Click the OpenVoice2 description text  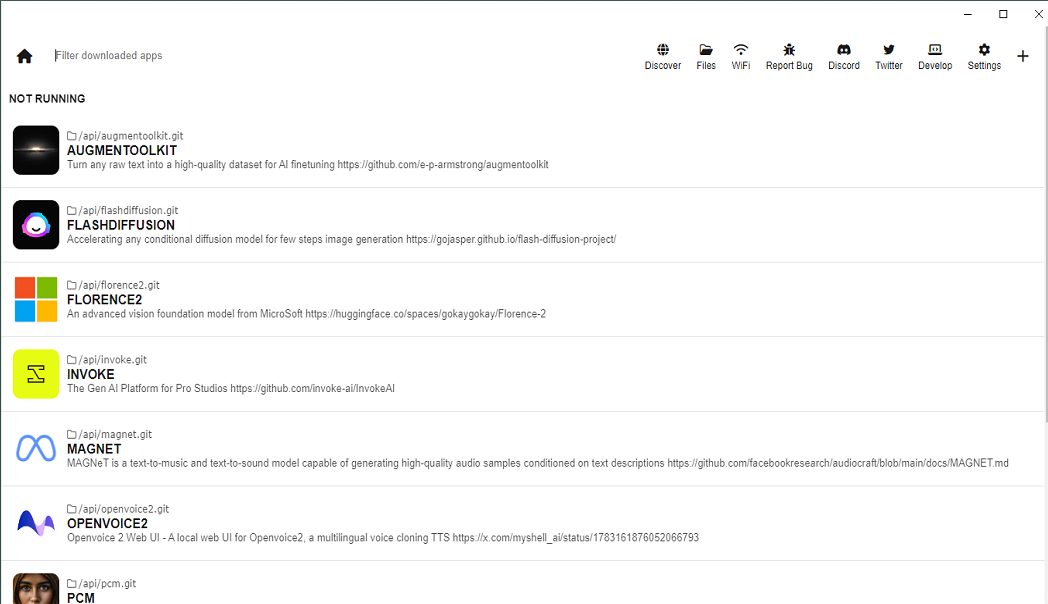(x=383, y=538)
